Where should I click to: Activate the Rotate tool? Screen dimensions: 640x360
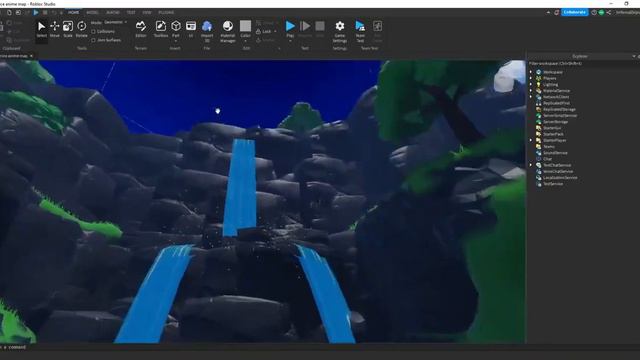tap(82, 29)
